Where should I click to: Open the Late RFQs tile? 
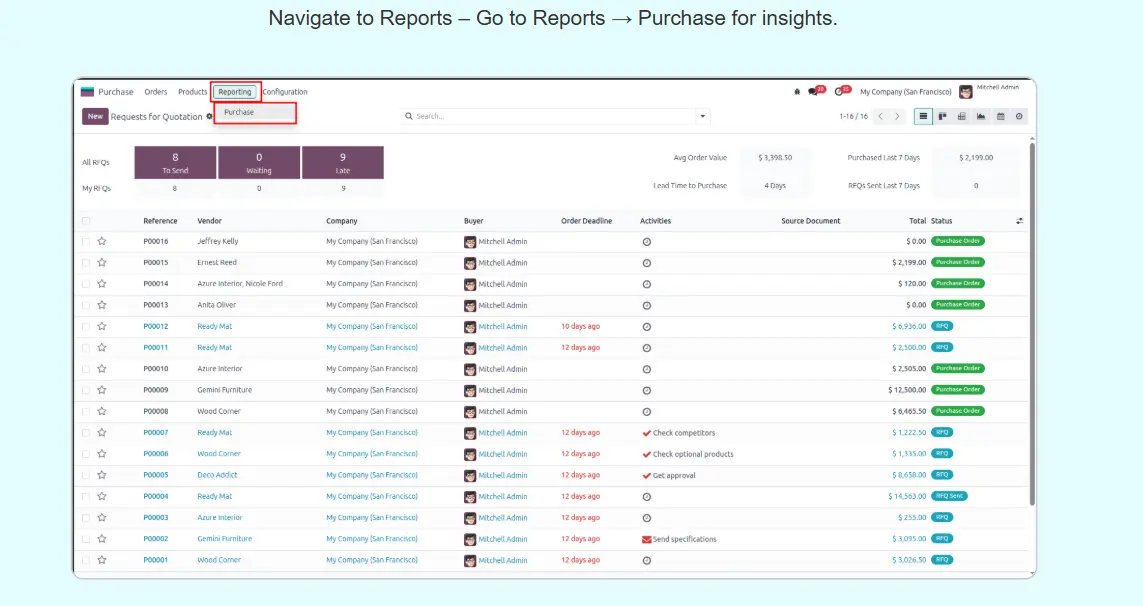tap(343, 162)
